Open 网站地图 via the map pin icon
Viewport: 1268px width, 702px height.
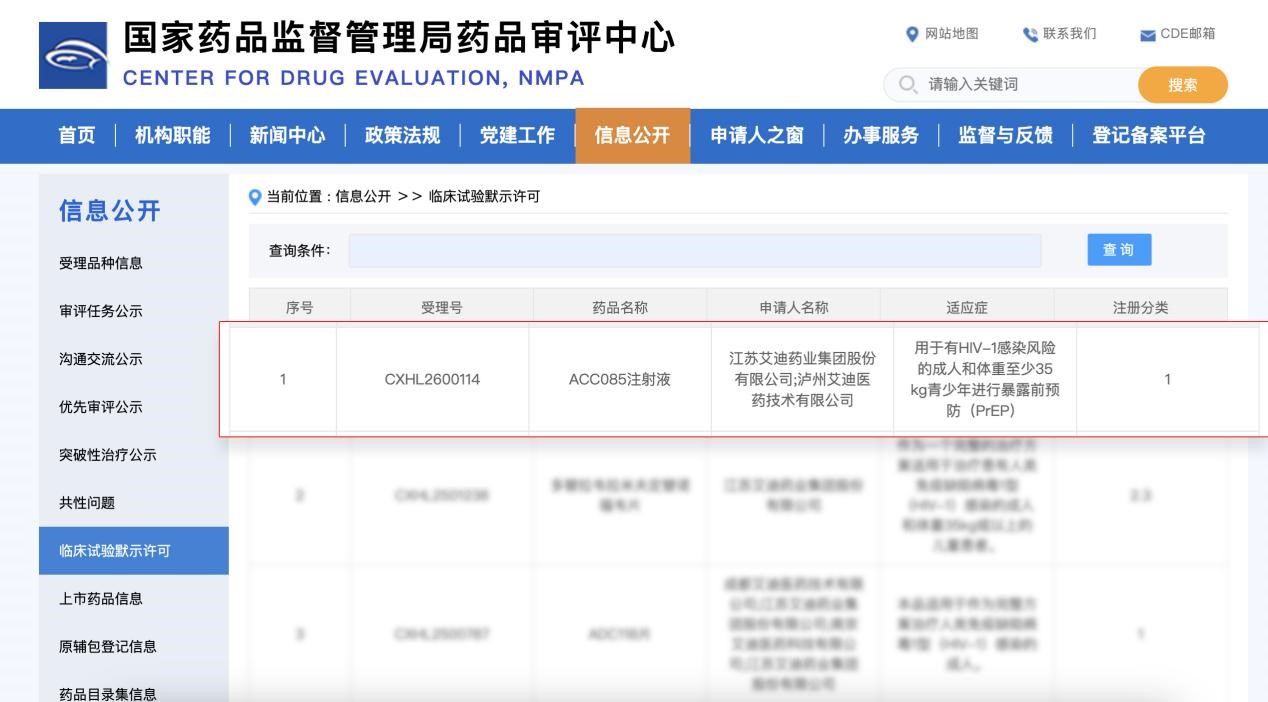[x=911, y=34]
